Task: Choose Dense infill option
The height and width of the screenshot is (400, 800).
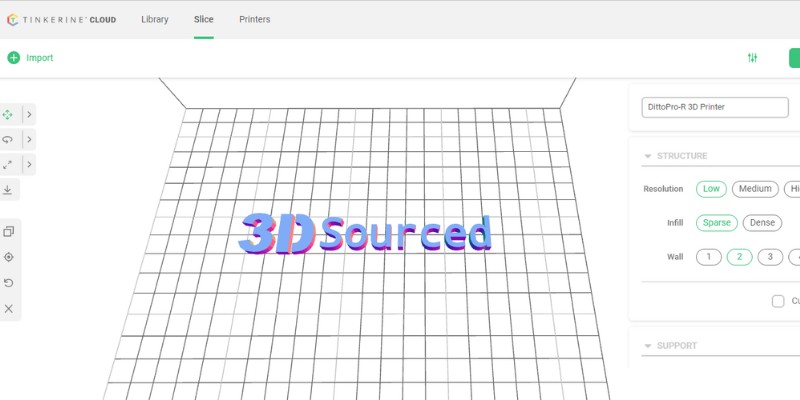Action: coord(762,223)
